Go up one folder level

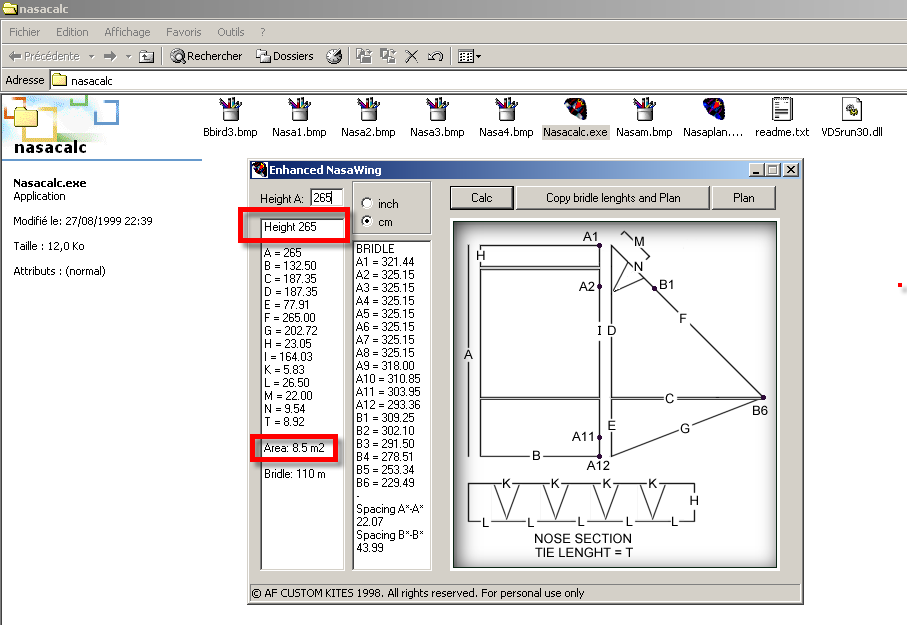pos(147,56)
